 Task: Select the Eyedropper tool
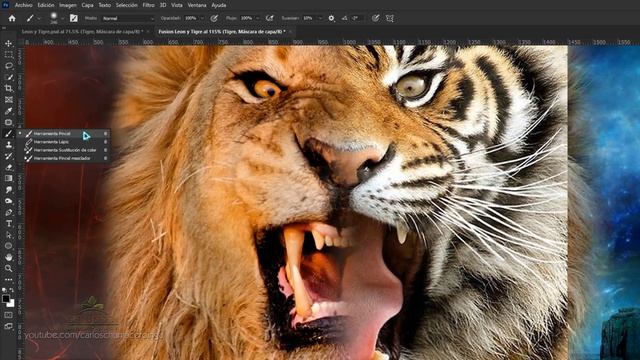click(x=9, y=111)
